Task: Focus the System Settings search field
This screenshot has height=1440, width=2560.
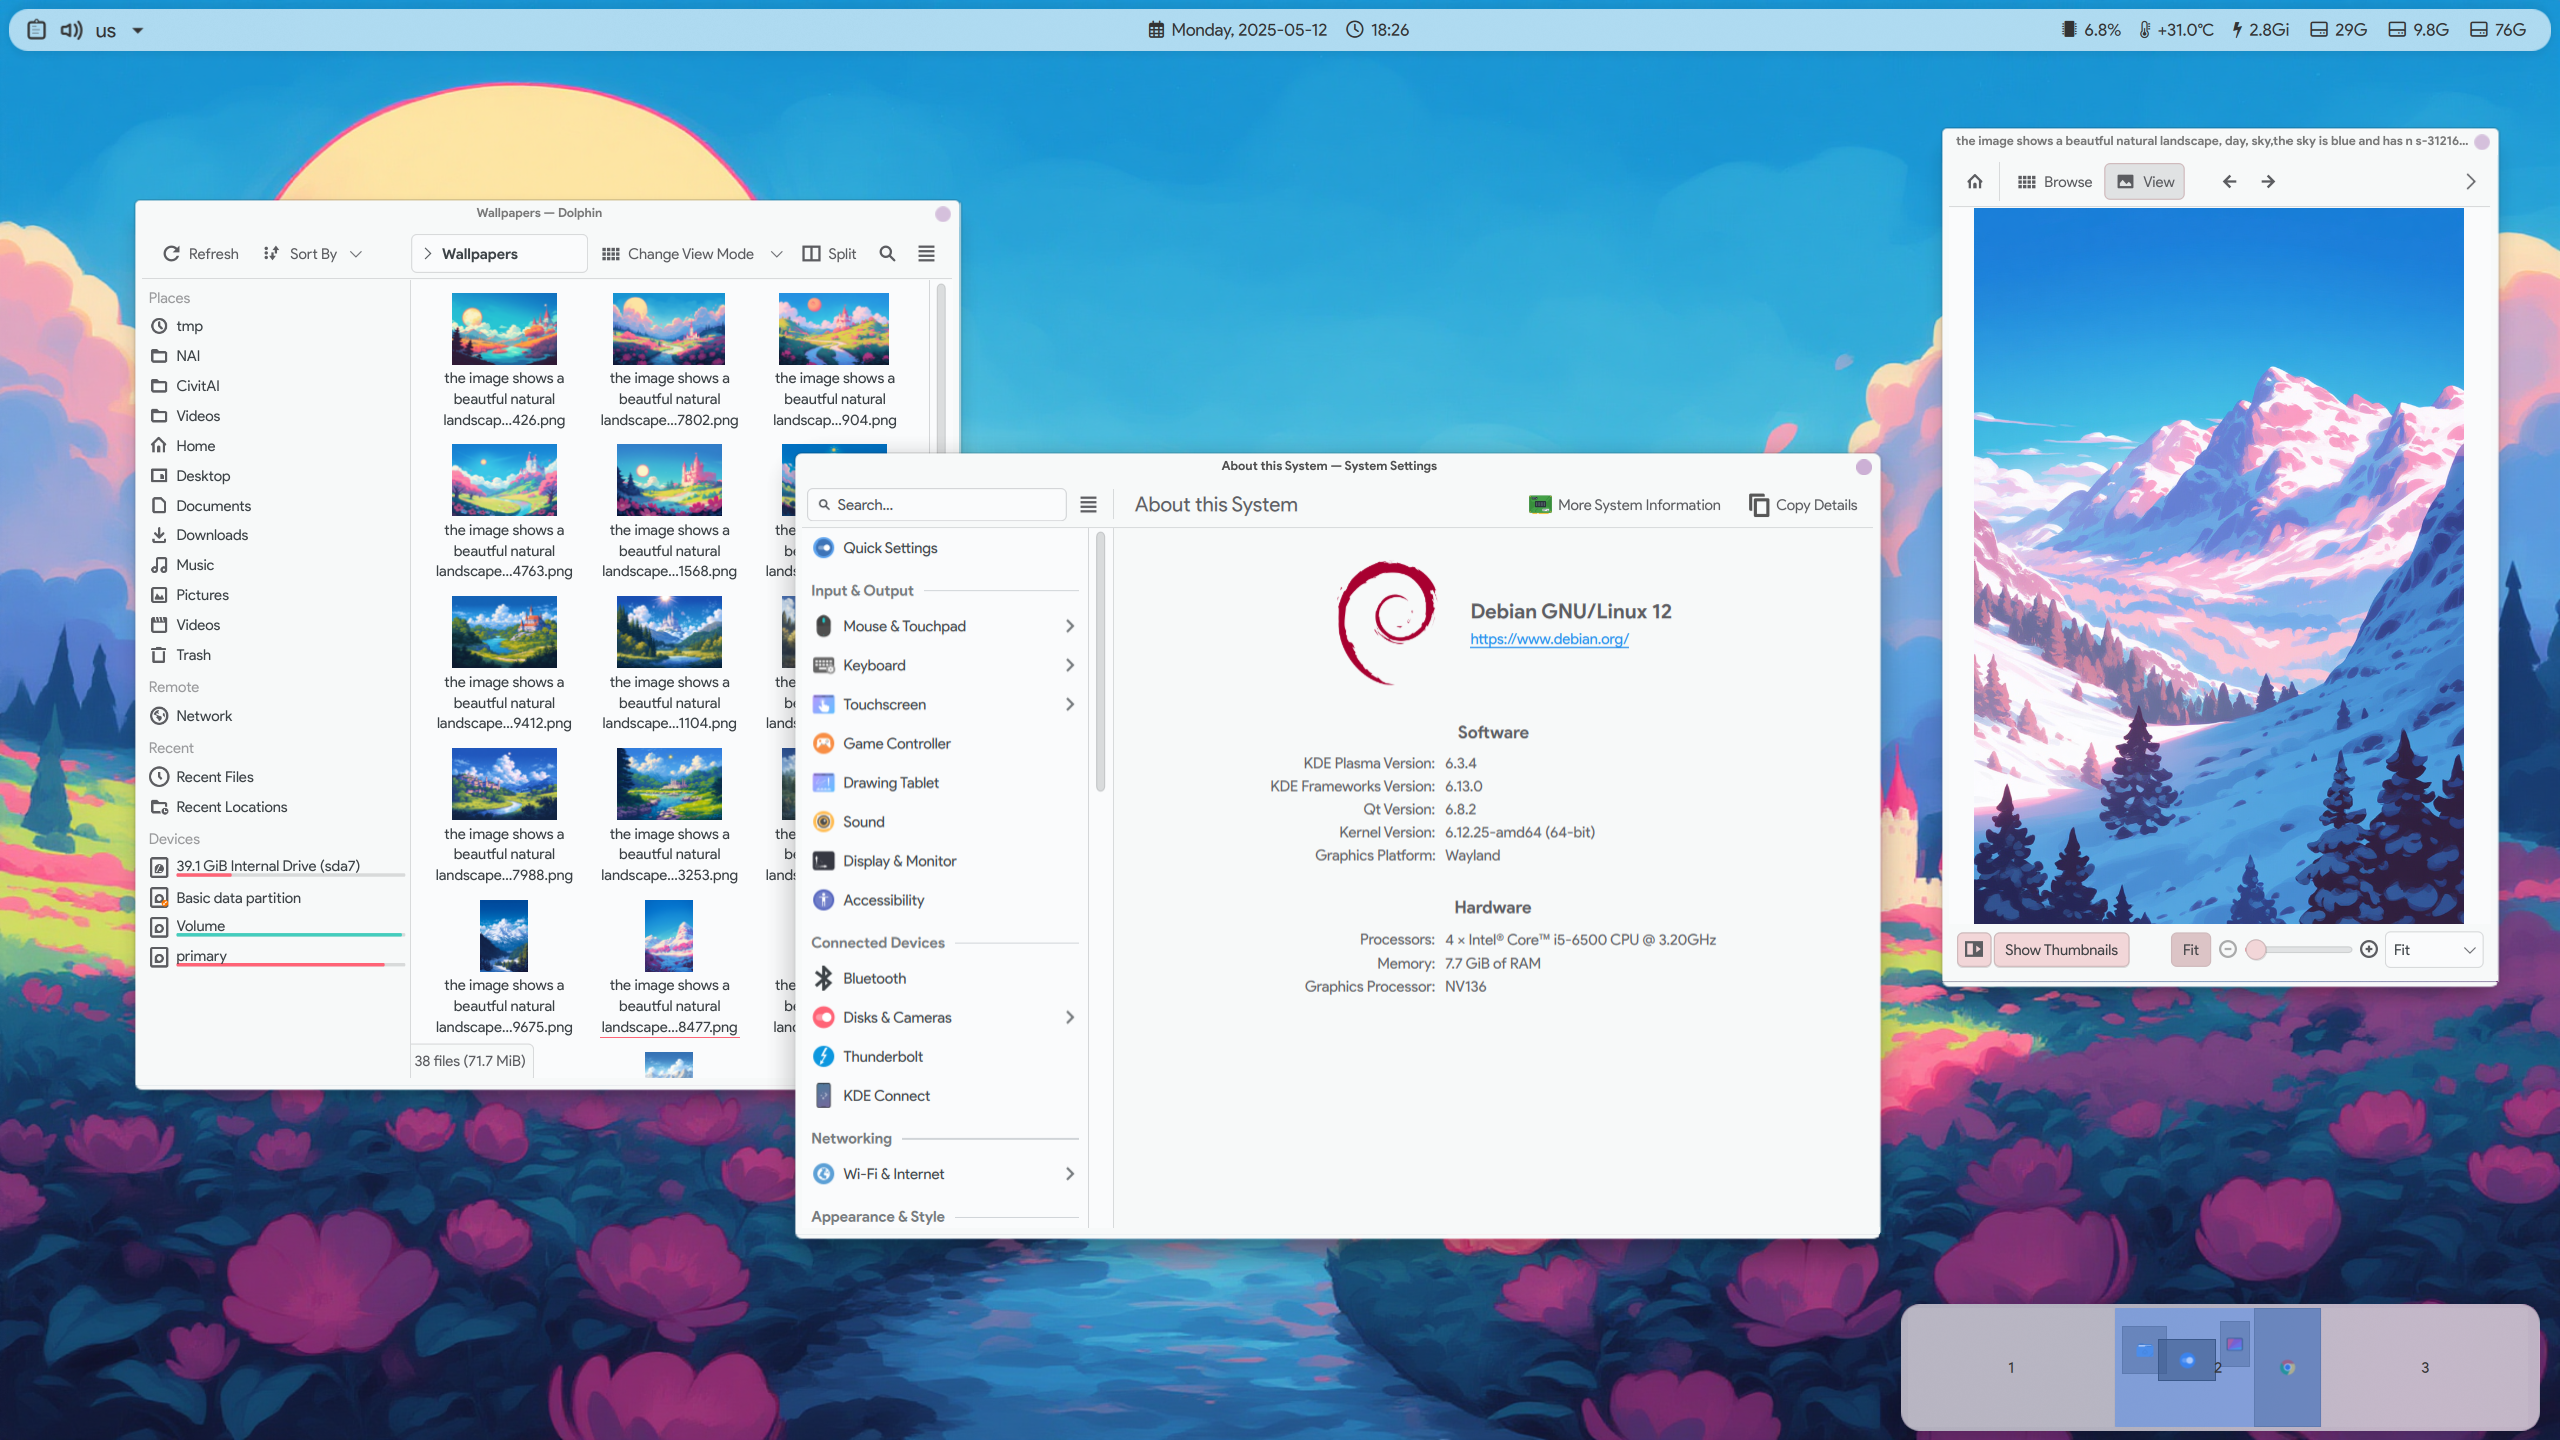Action: pos(937,505)
